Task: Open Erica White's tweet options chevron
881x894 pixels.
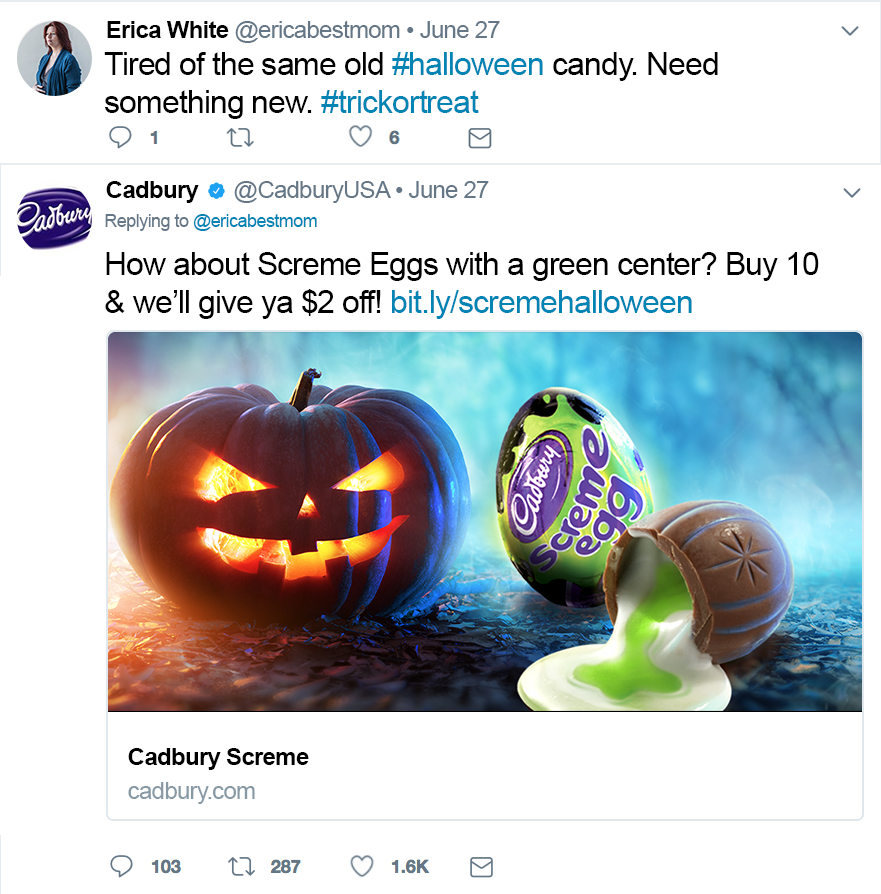Action: (850, 31)
